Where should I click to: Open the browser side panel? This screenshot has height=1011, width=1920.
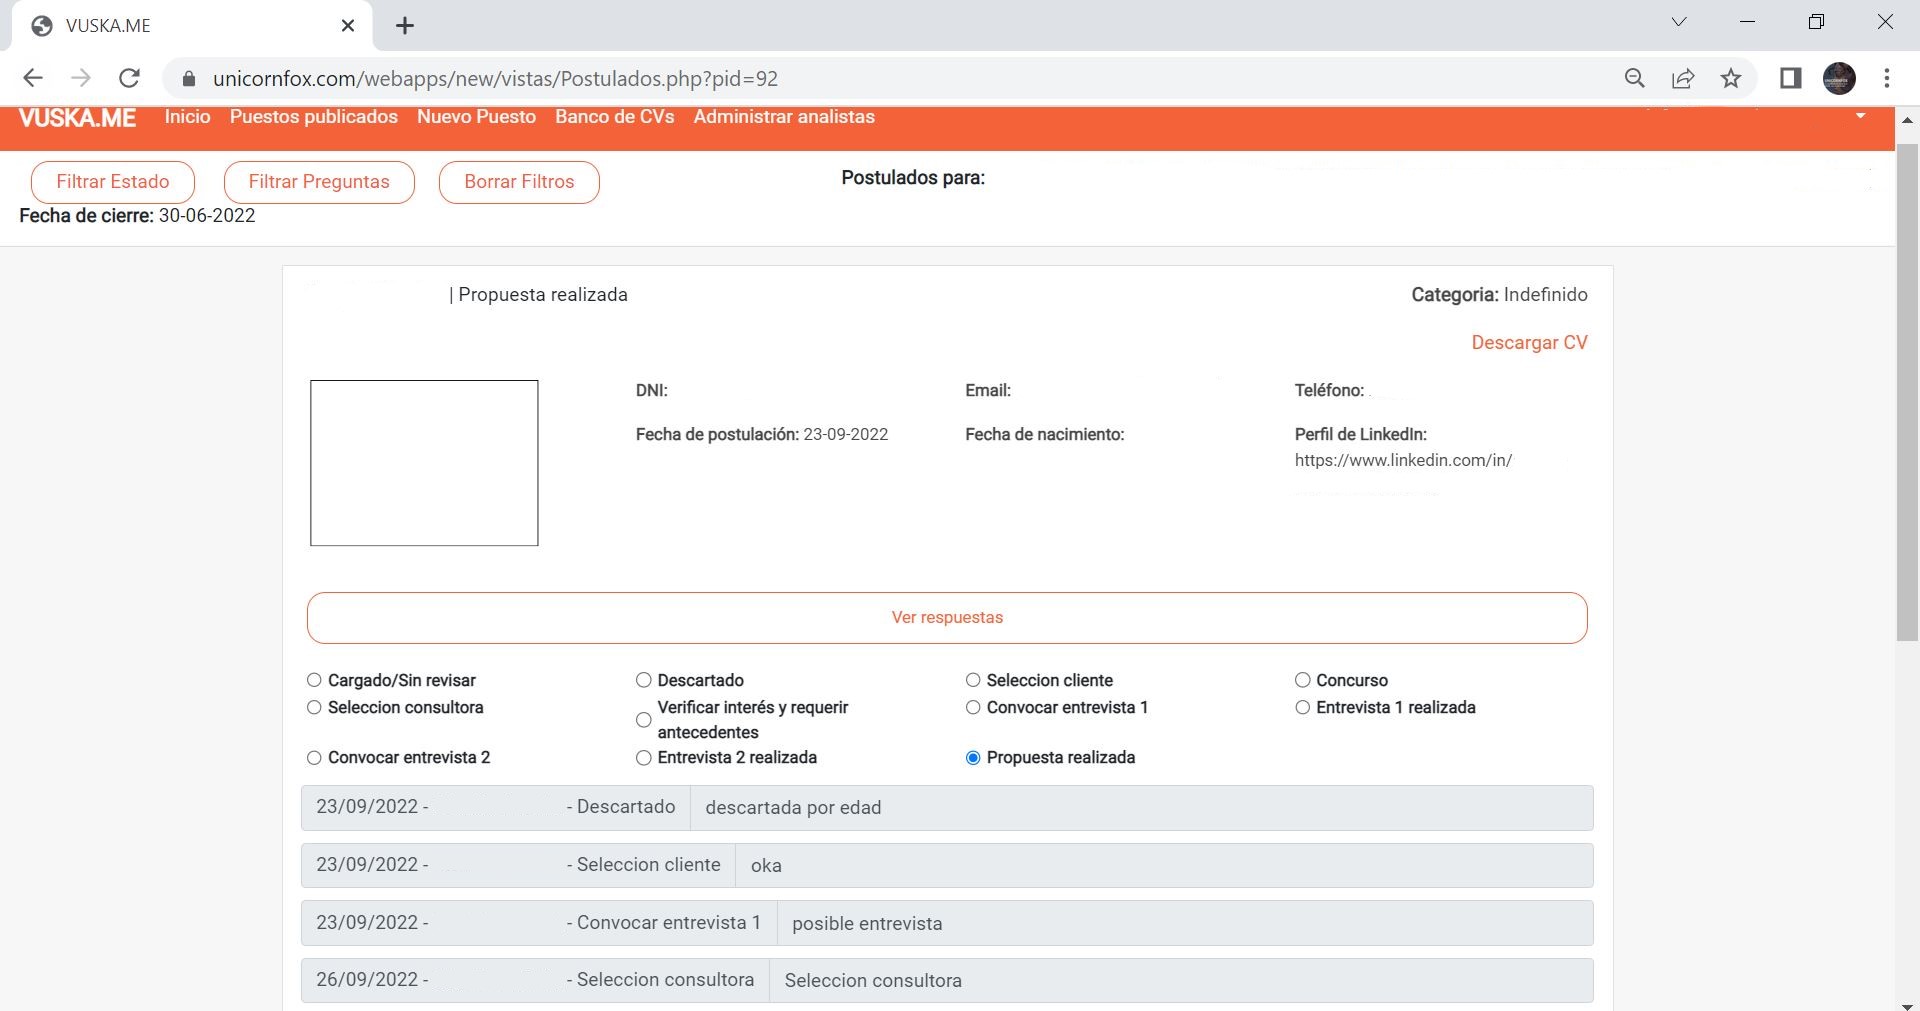click(x=1790, y=78)
